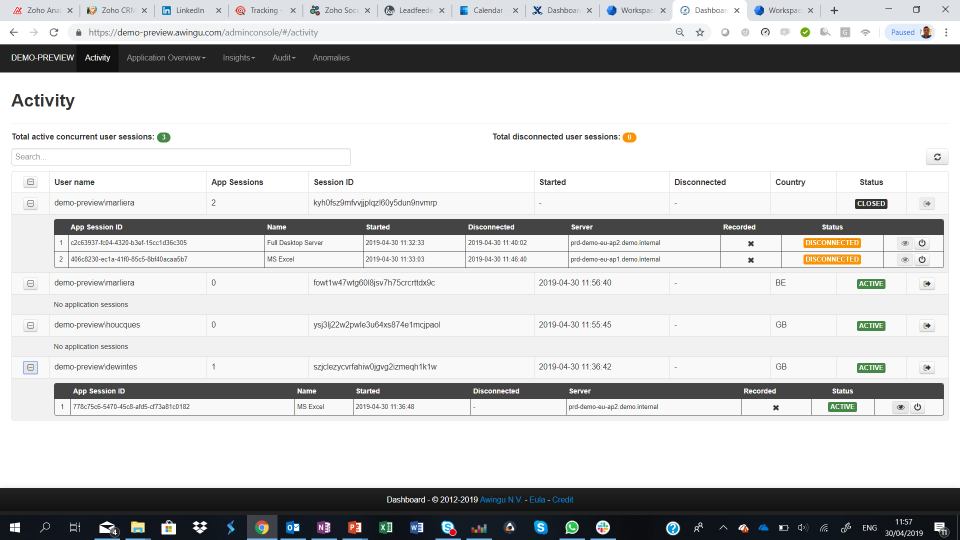This screenshot has width=960, height=540.
Task: View the active MS Excel app session
Action: [x=900, y=407]
